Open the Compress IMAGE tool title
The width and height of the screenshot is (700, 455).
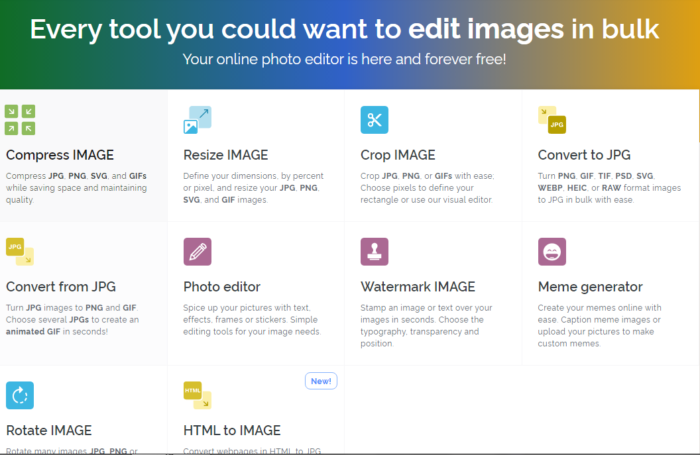(x=60, y=155)
